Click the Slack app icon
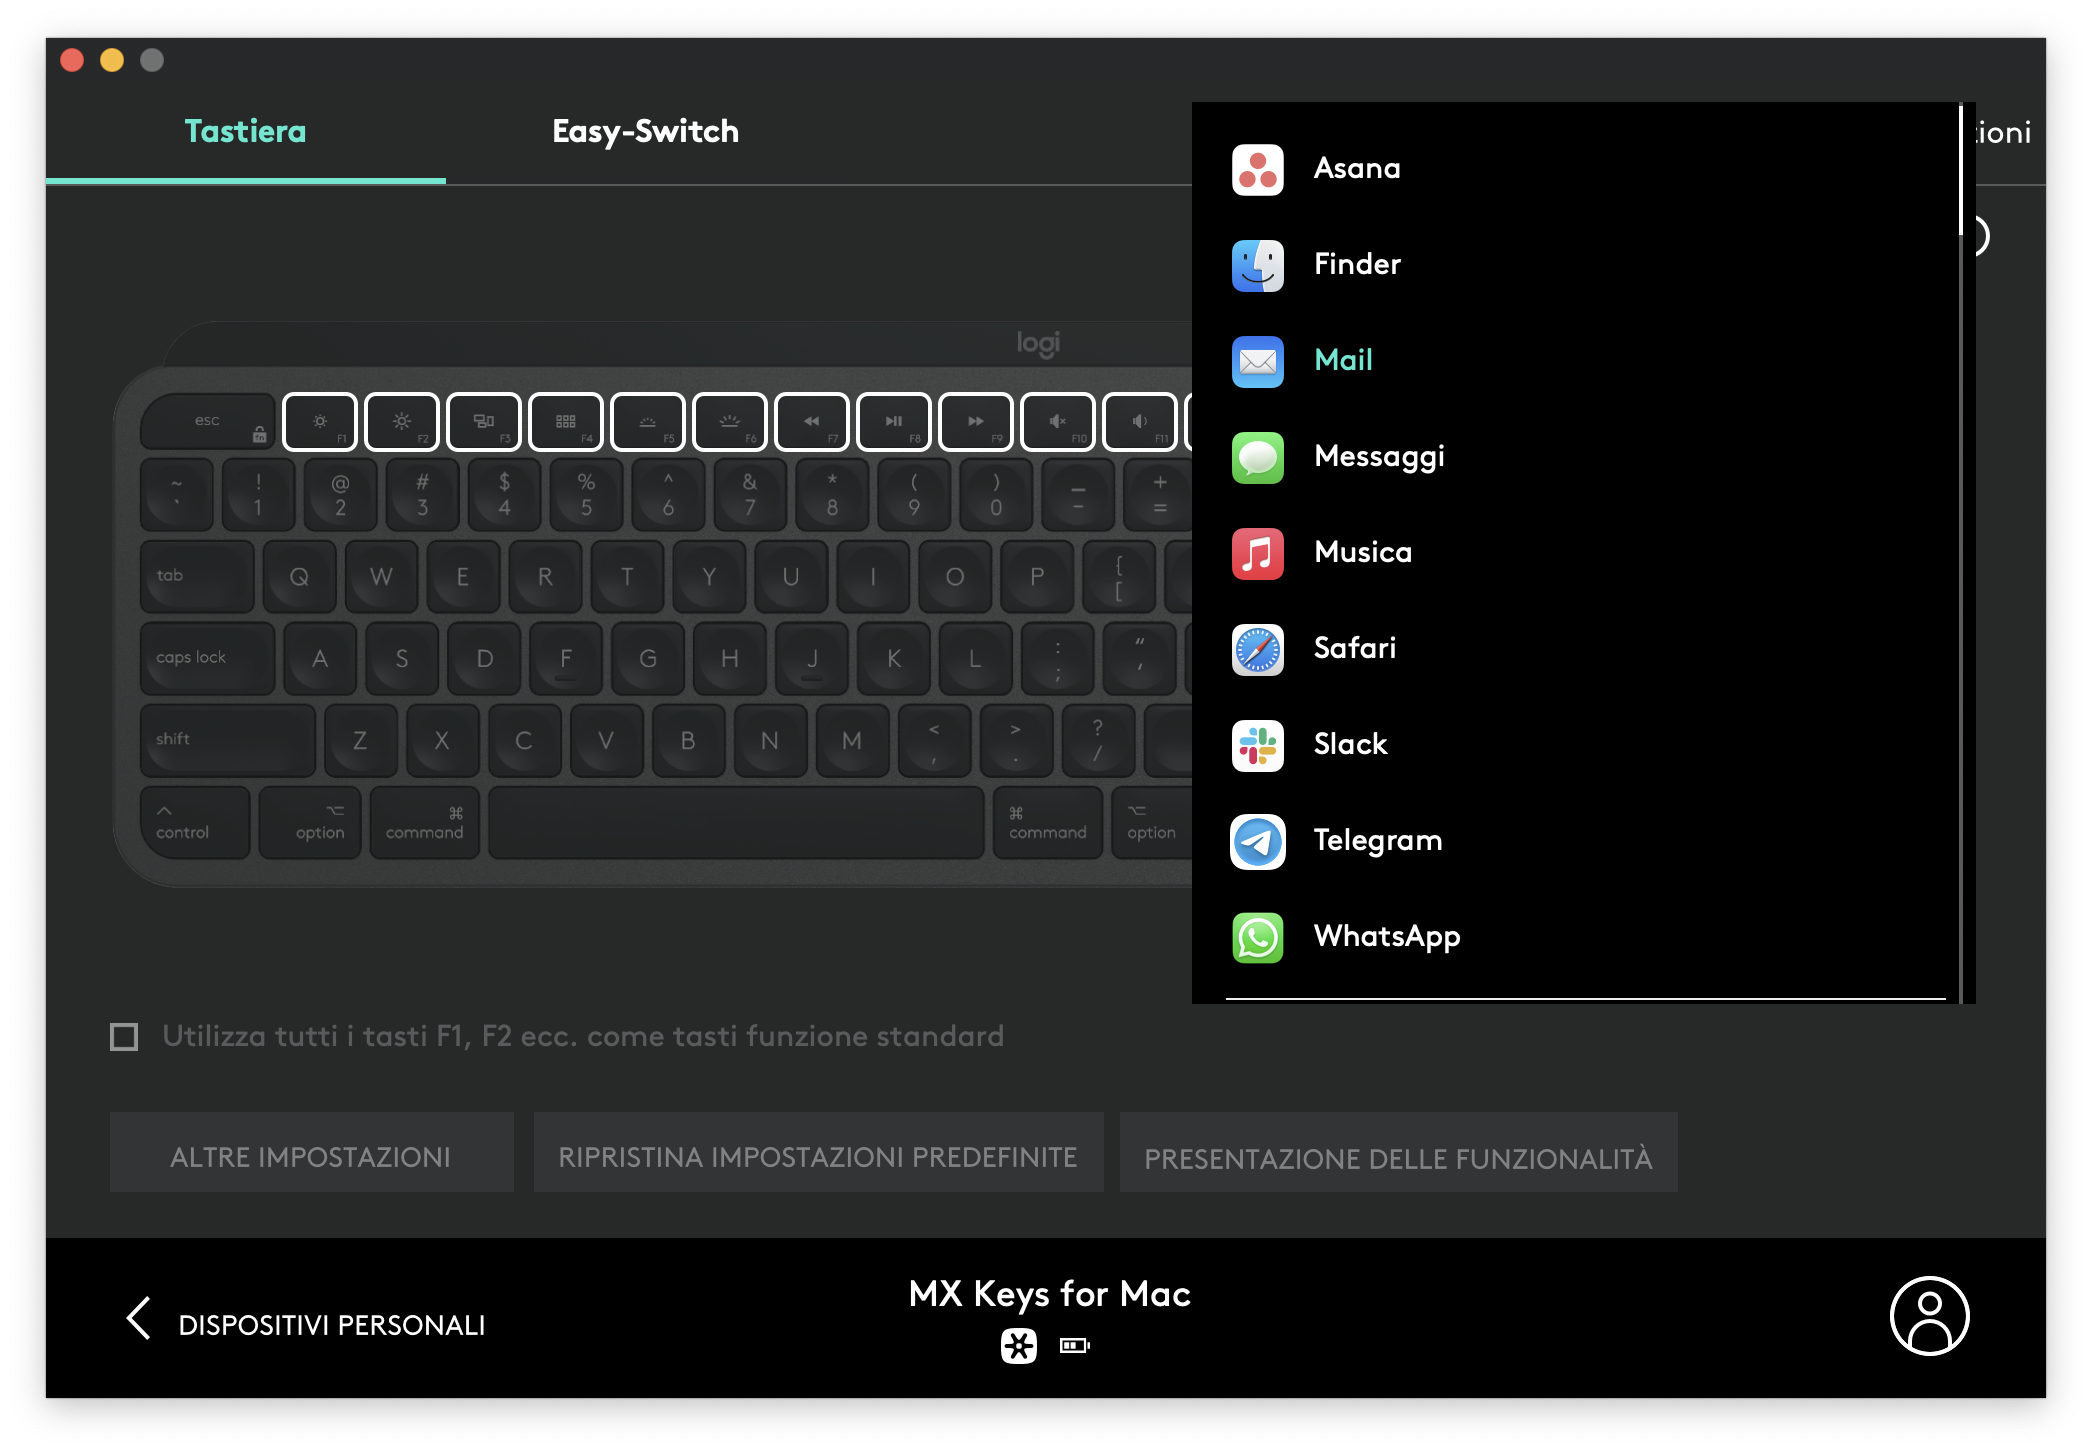2092x1452 pixels. click(1258, 745)
